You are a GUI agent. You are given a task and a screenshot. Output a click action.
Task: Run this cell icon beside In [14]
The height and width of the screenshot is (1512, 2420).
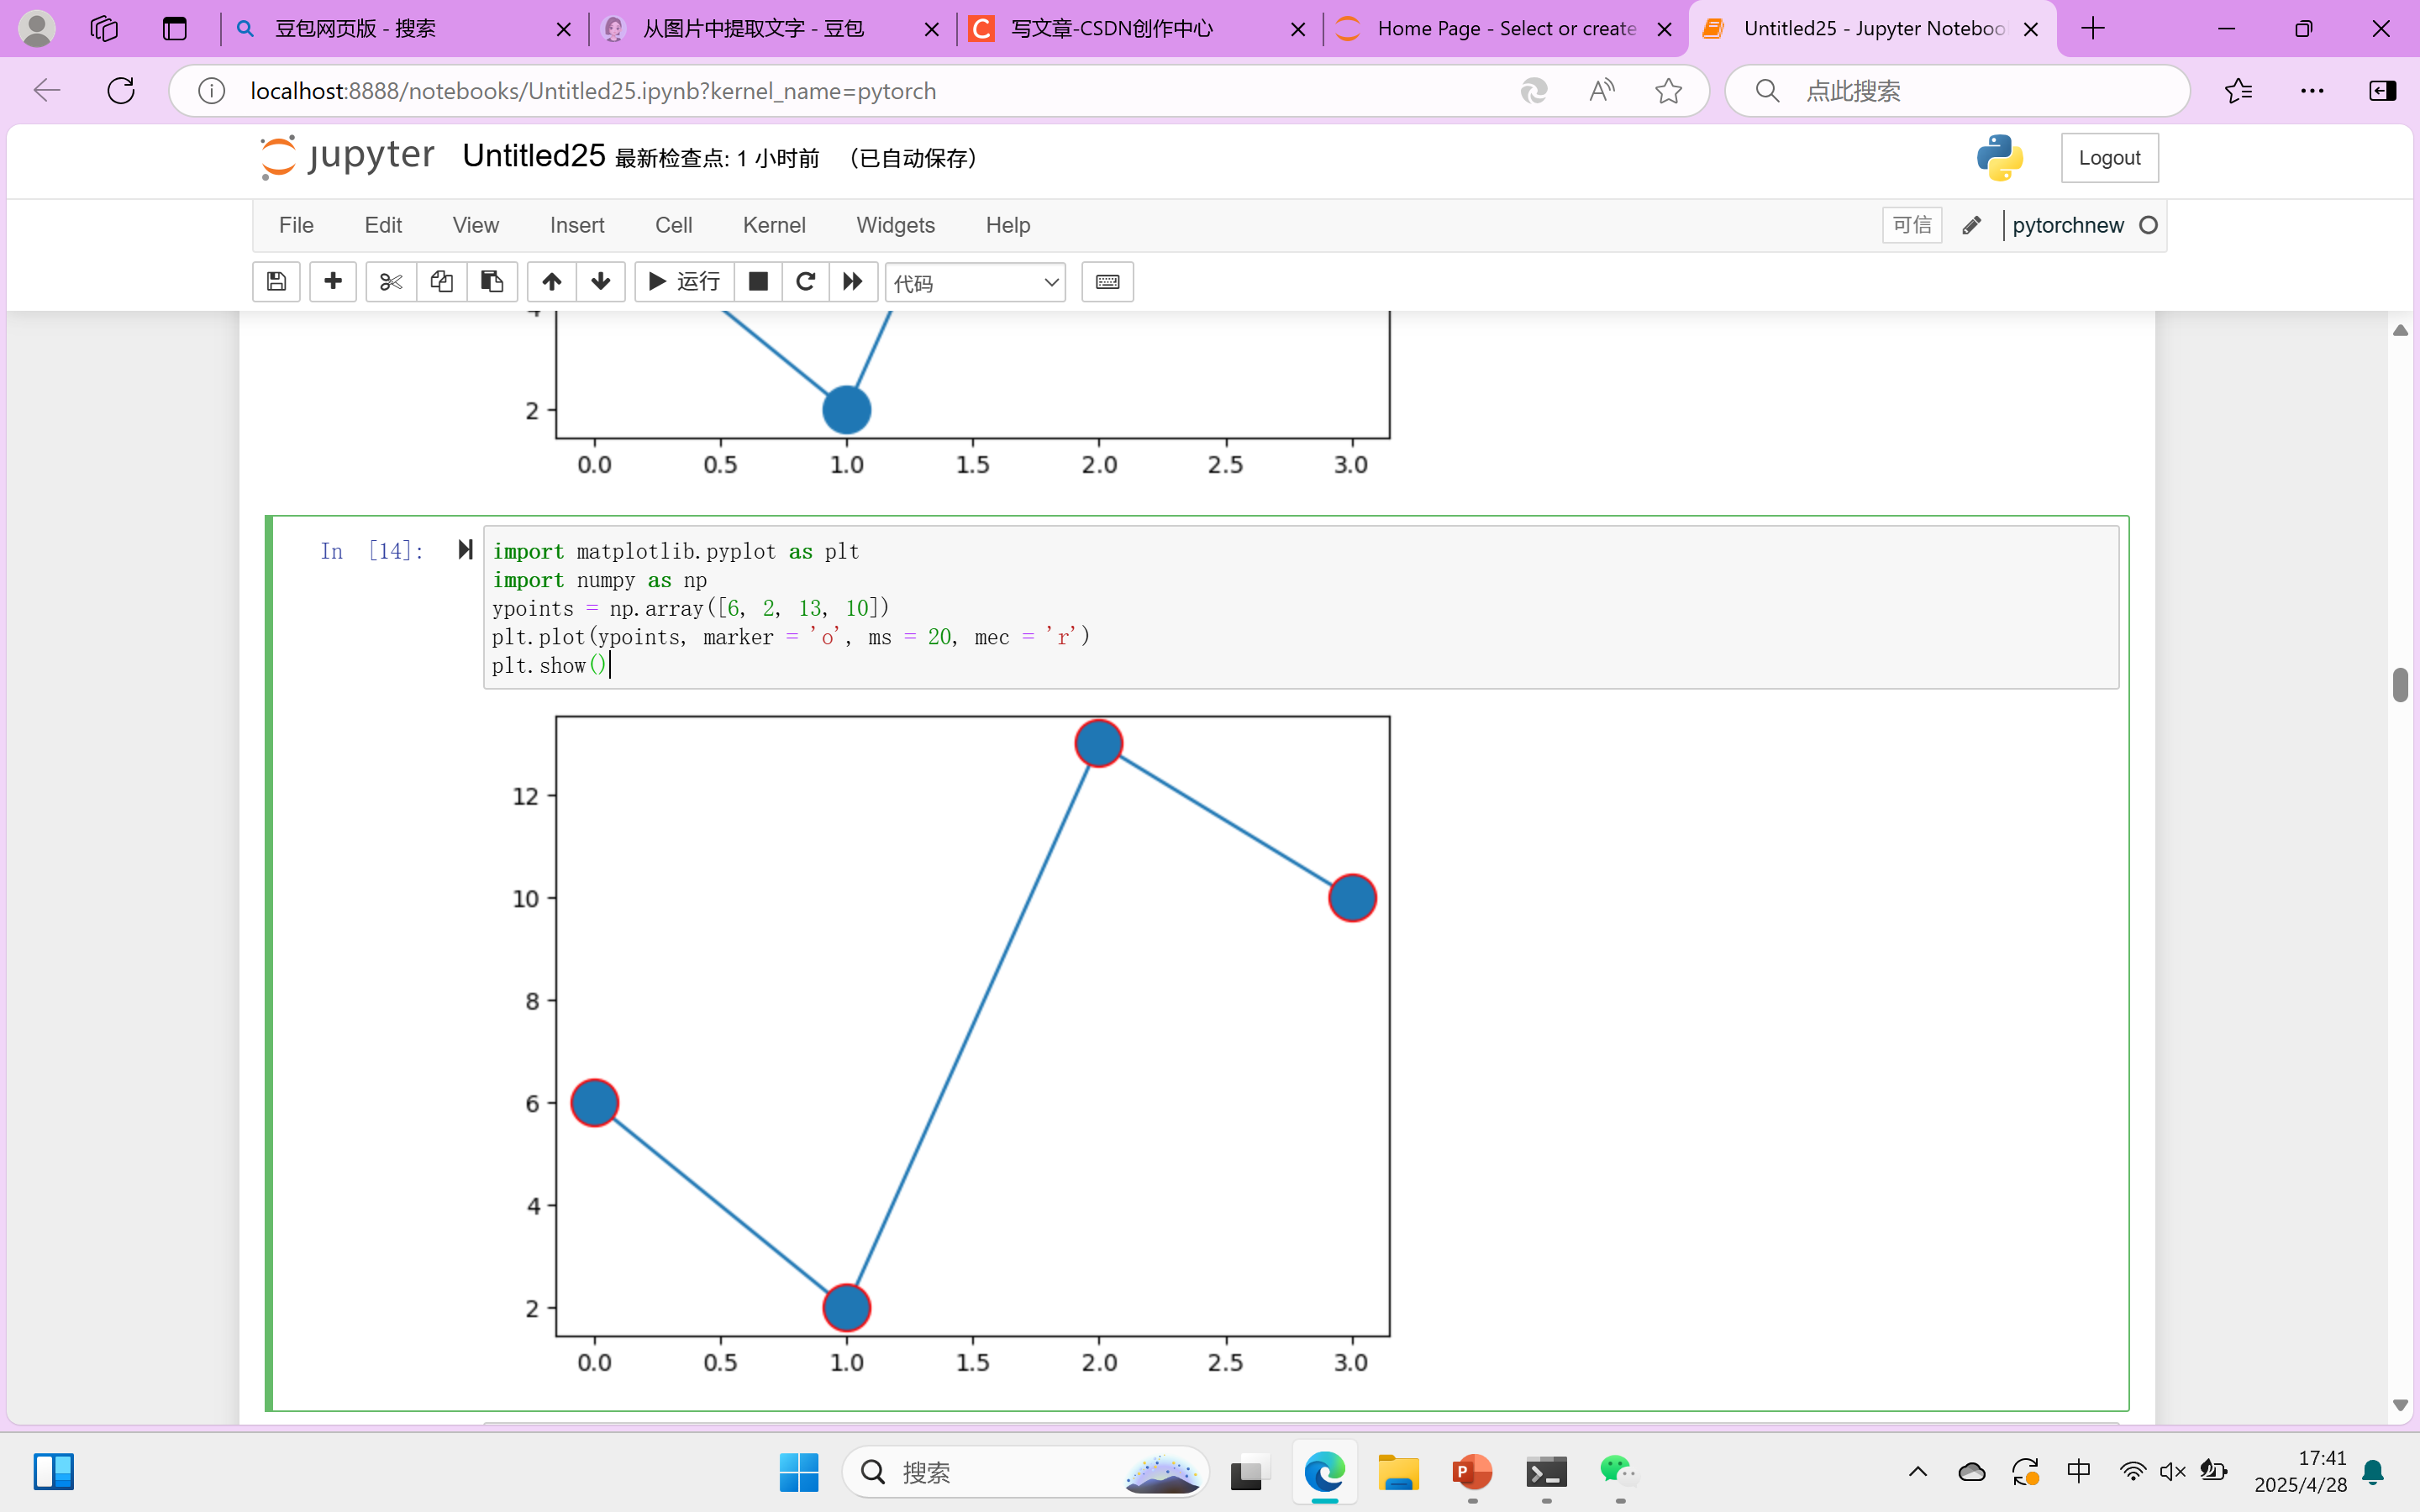[x=465, y=550]
